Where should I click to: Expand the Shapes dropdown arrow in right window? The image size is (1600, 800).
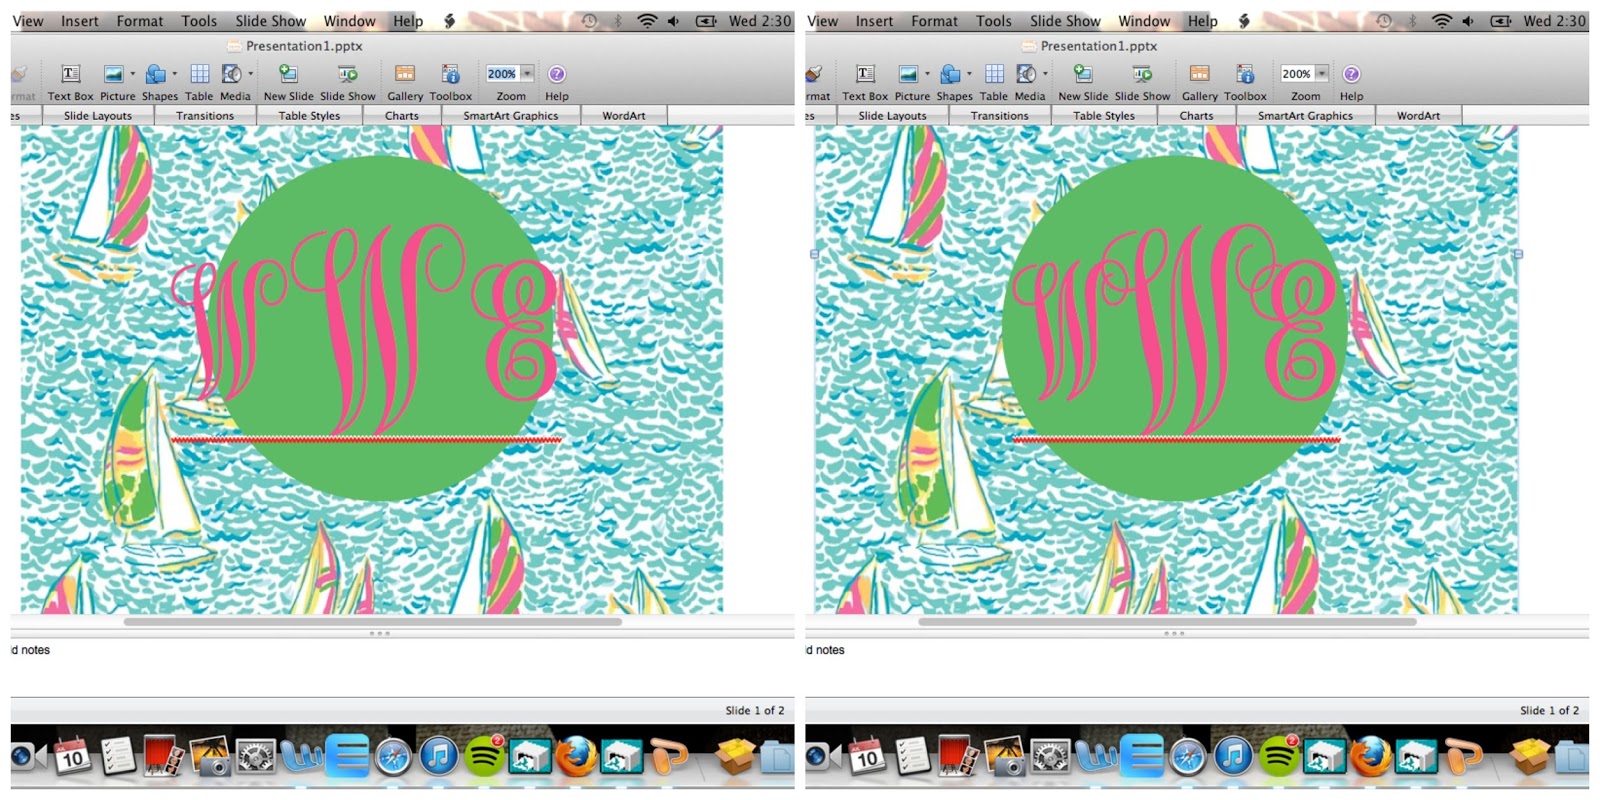tap(969, 73)
